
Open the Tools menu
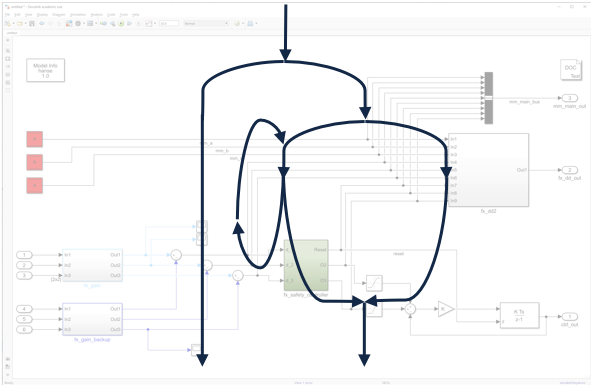click(x=124, y=15)
